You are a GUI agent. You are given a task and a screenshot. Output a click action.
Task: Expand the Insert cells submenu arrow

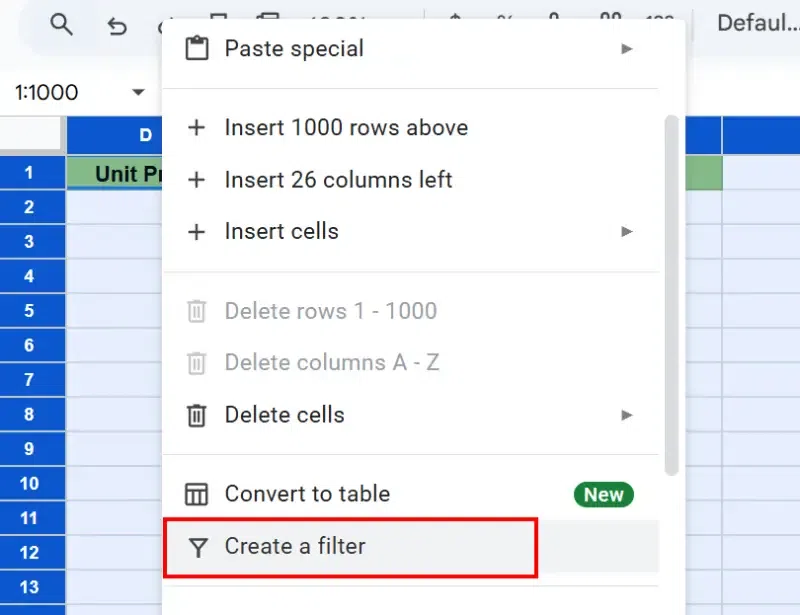click(627, 231)
